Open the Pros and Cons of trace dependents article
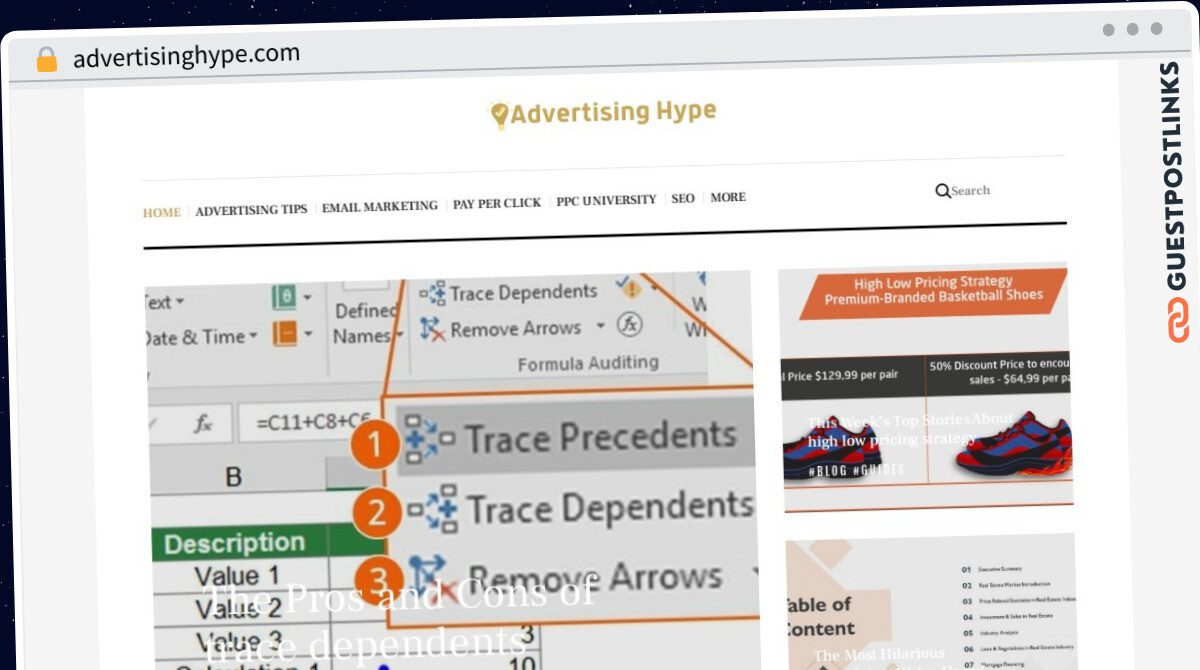The width and height of the screenshot is (1200, 670). 400,620
